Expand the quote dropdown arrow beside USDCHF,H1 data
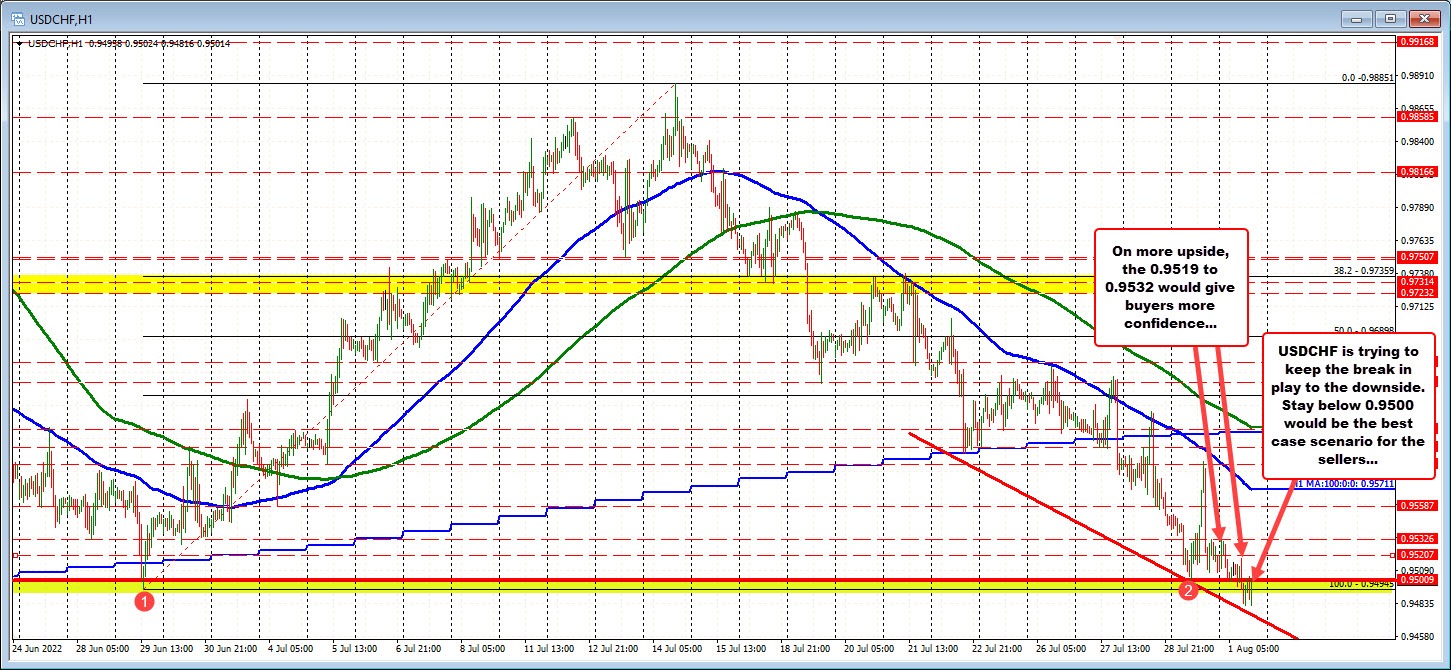1451x670 pixels. pos(19,44)
